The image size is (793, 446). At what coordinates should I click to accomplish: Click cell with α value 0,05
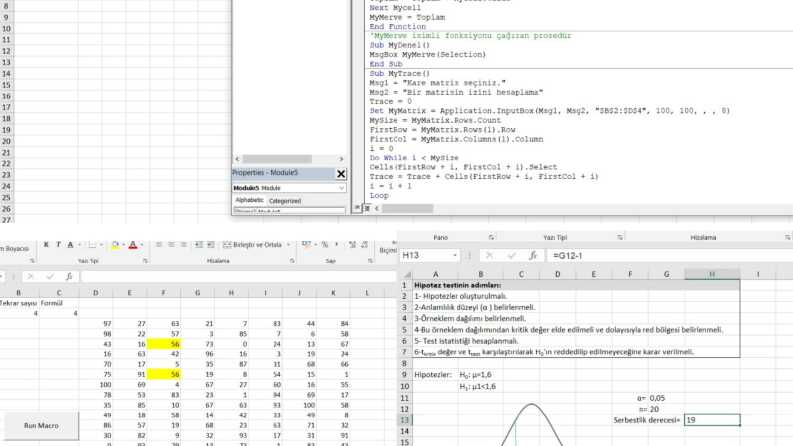coord(667,398)
